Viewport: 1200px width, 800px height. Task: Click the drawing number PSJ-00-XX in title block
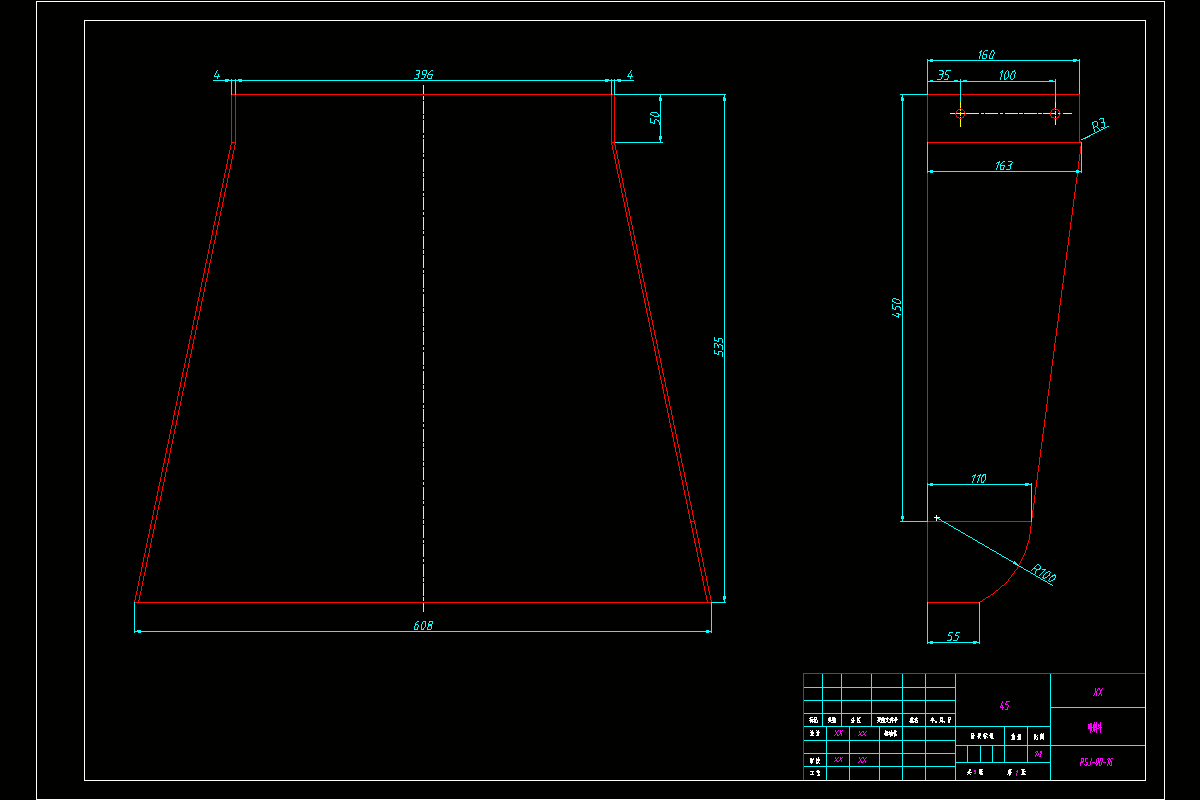pyautogui.click(x=1097, y=762)
